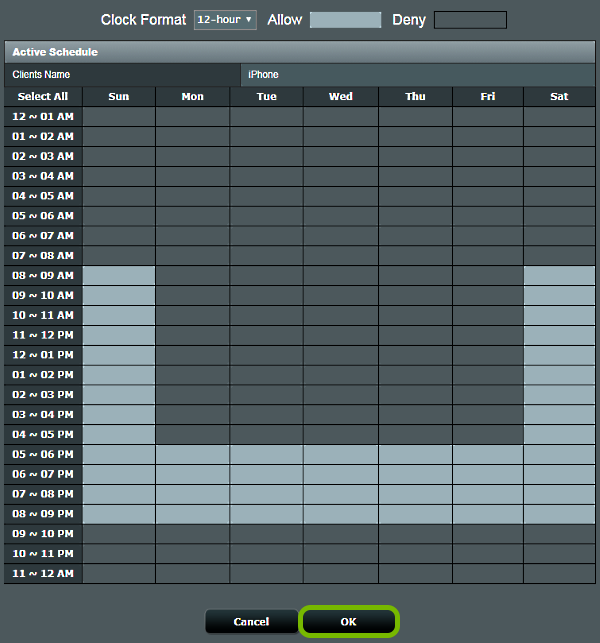Select the 04 ~ 05 PM row label
This screenshot has width=600, height=643.
[43, 435]
